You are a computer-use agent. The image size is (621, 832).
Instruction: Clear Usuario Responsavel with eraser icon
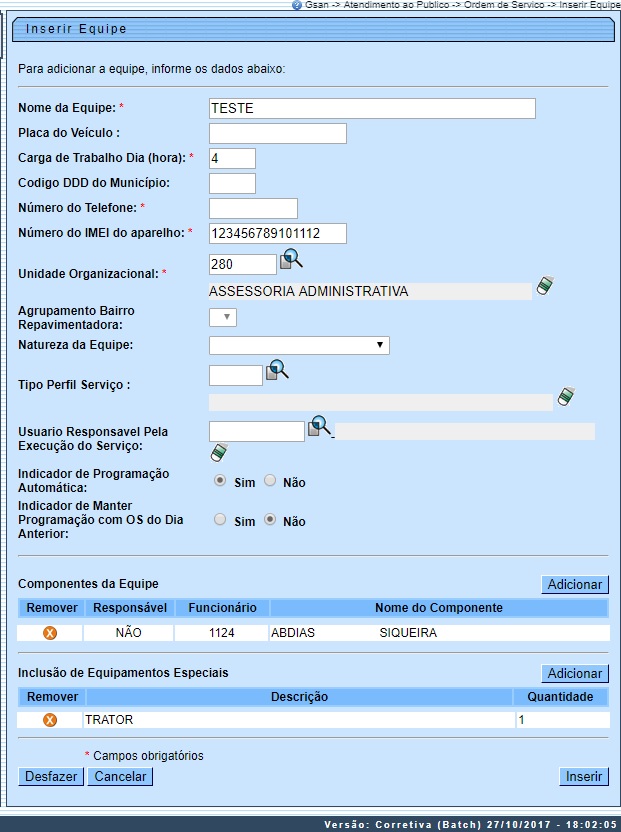click(219, 453)
